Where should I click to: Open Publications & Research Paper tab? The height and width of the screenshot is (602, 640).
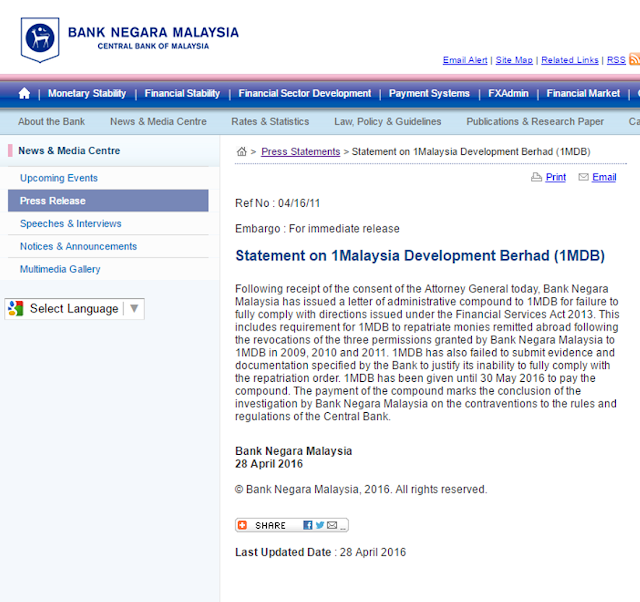[x=535, y=122]
